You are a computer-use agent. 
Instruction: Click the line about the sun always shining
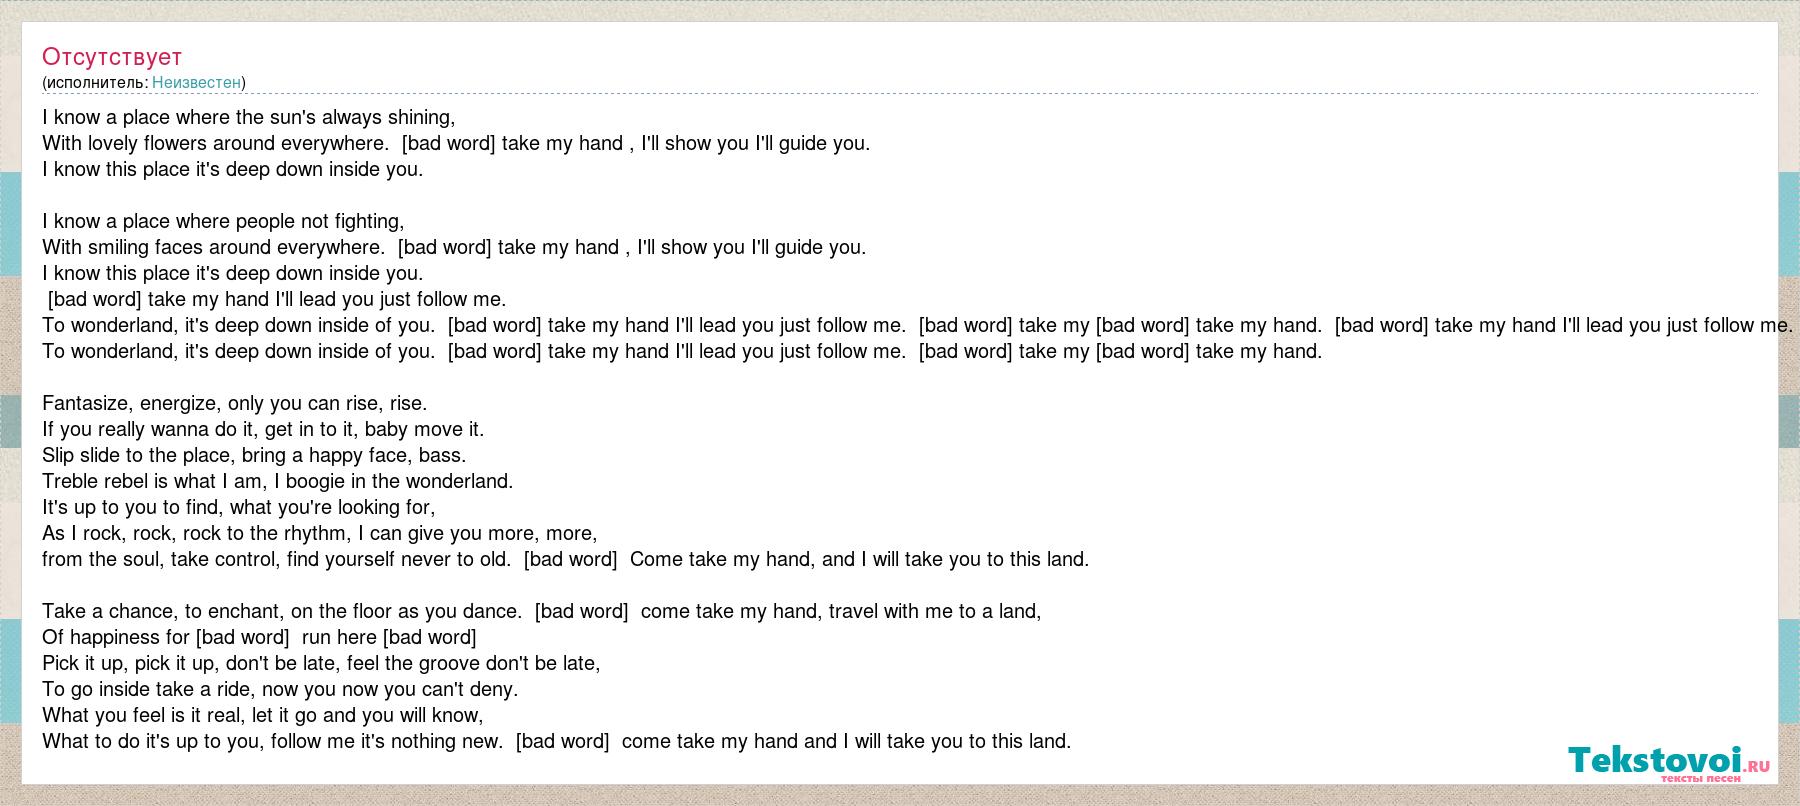pyautogui.click(x=249, y=117)
